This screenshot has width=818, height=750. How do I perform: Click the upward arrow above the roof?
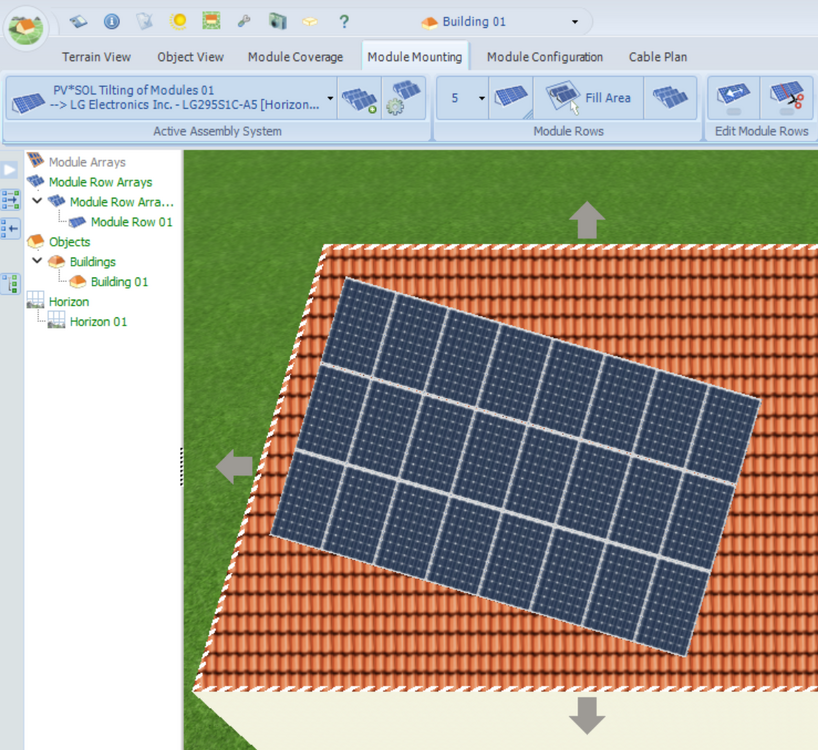point(587,219)
